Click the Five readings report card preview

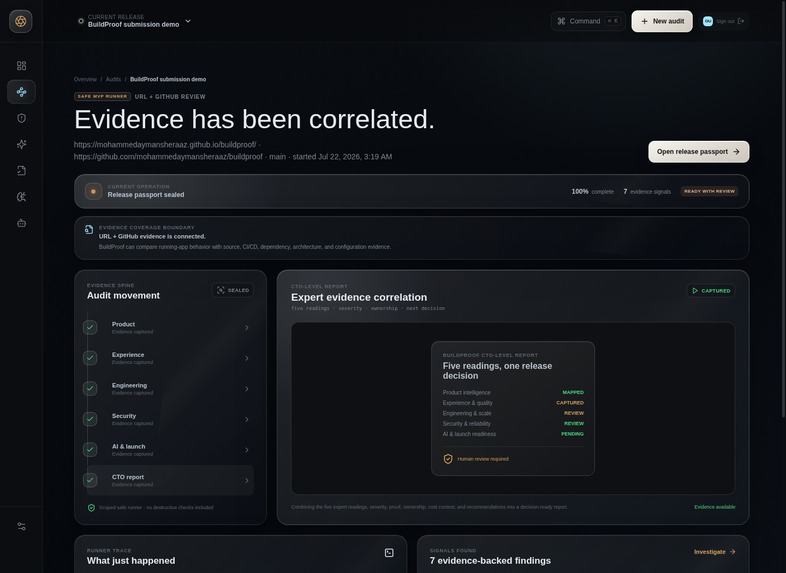point(513,409)
